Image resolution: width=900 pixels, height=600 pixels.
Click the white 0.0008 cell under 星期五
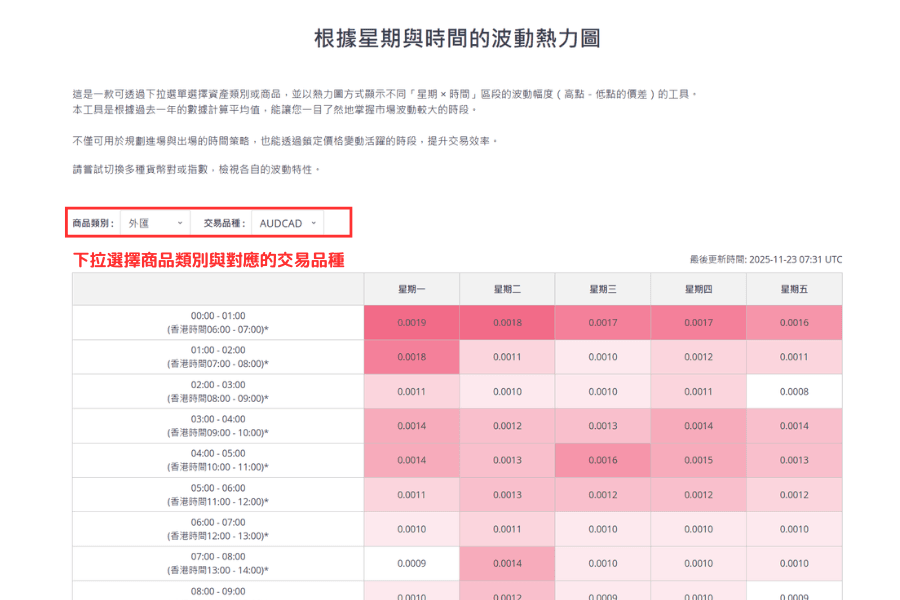[x=795, y=391]
